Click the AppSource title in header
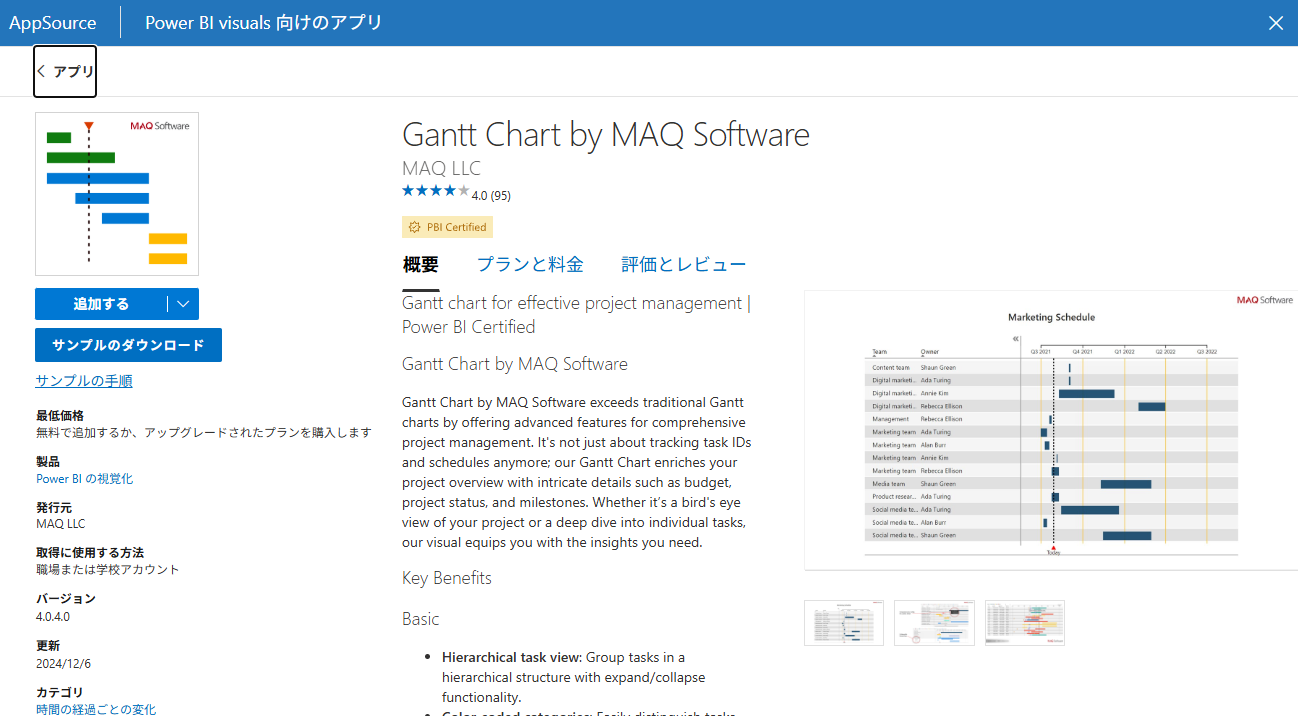 [53, 23]
